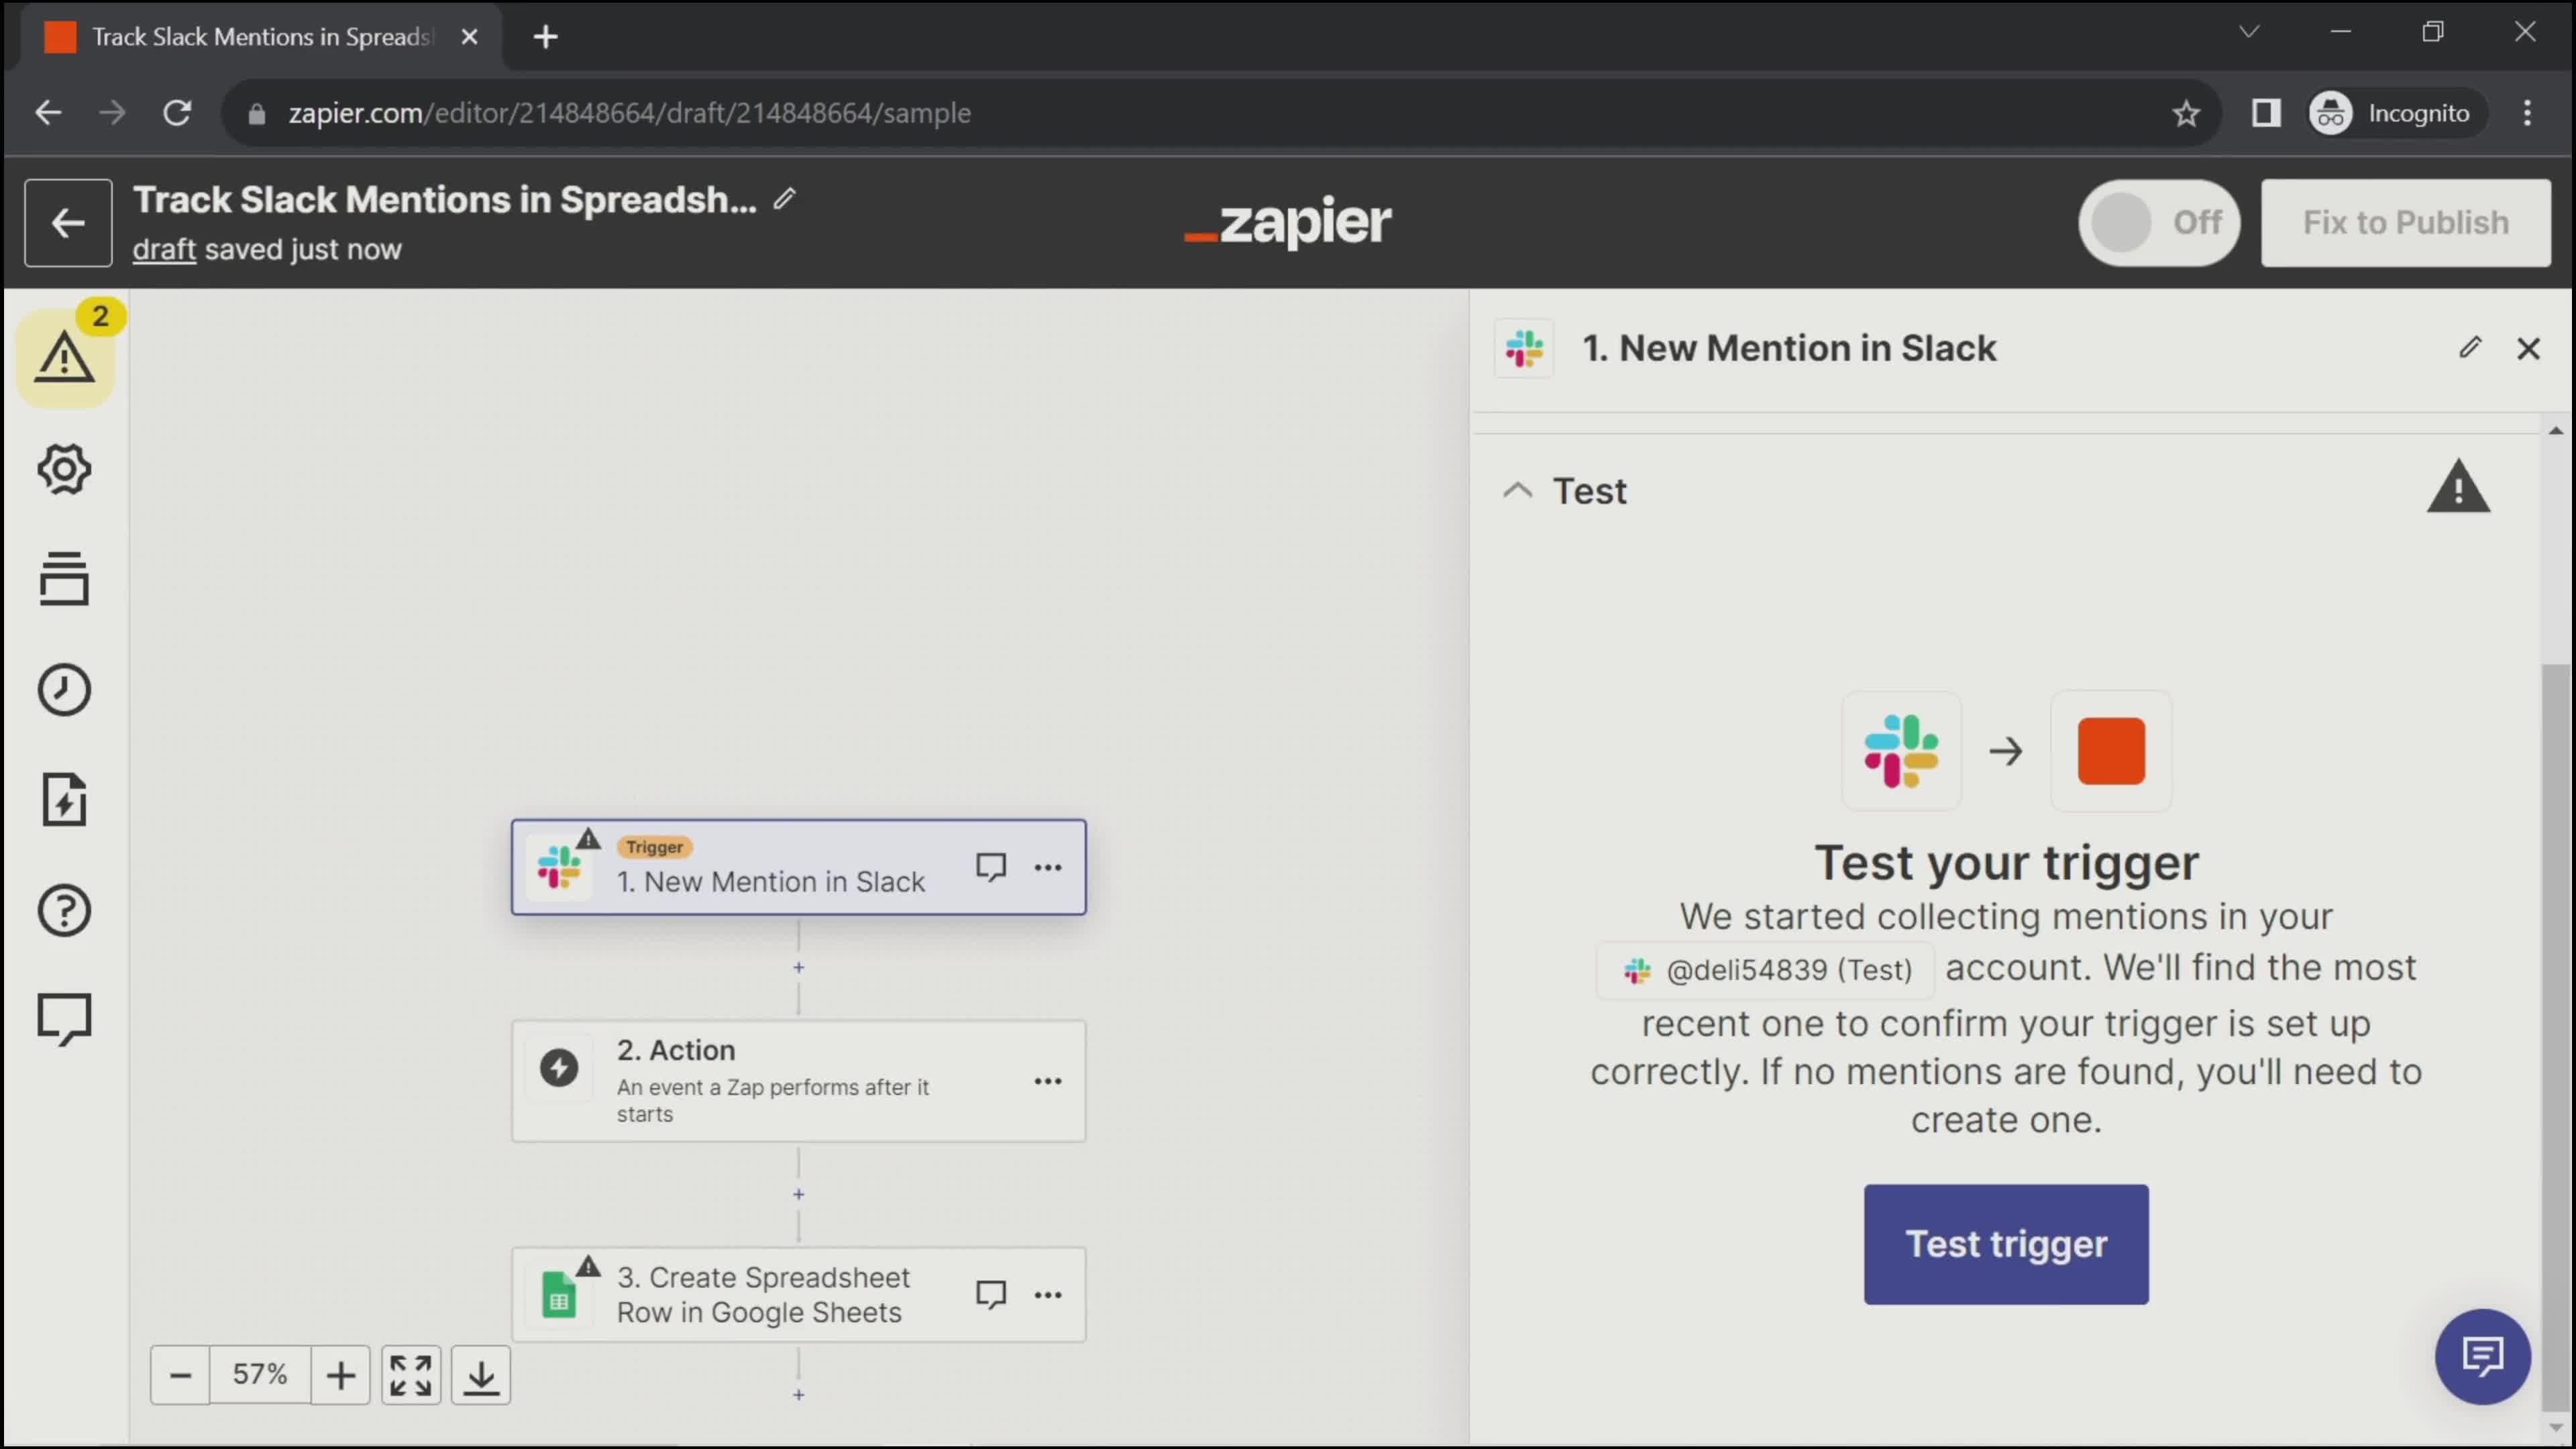Toggle the Test section collapse arrow

click(x=1518, y=490)
